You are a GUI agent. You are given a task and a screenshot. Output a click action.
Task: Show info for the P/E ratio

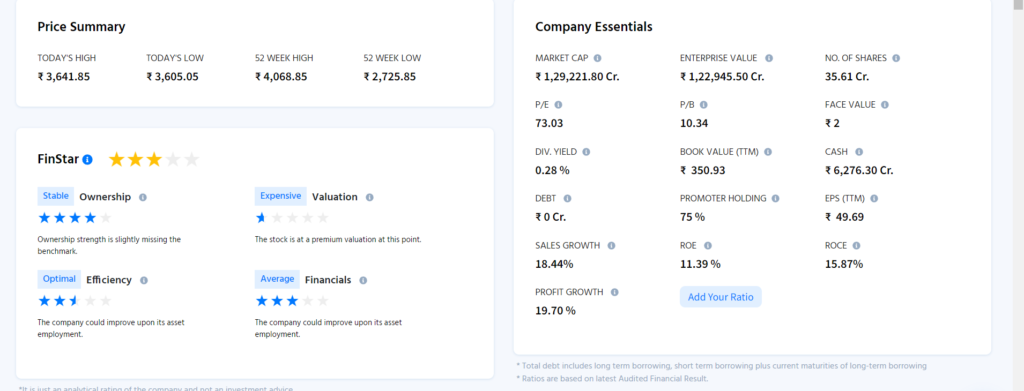[558, 104]
